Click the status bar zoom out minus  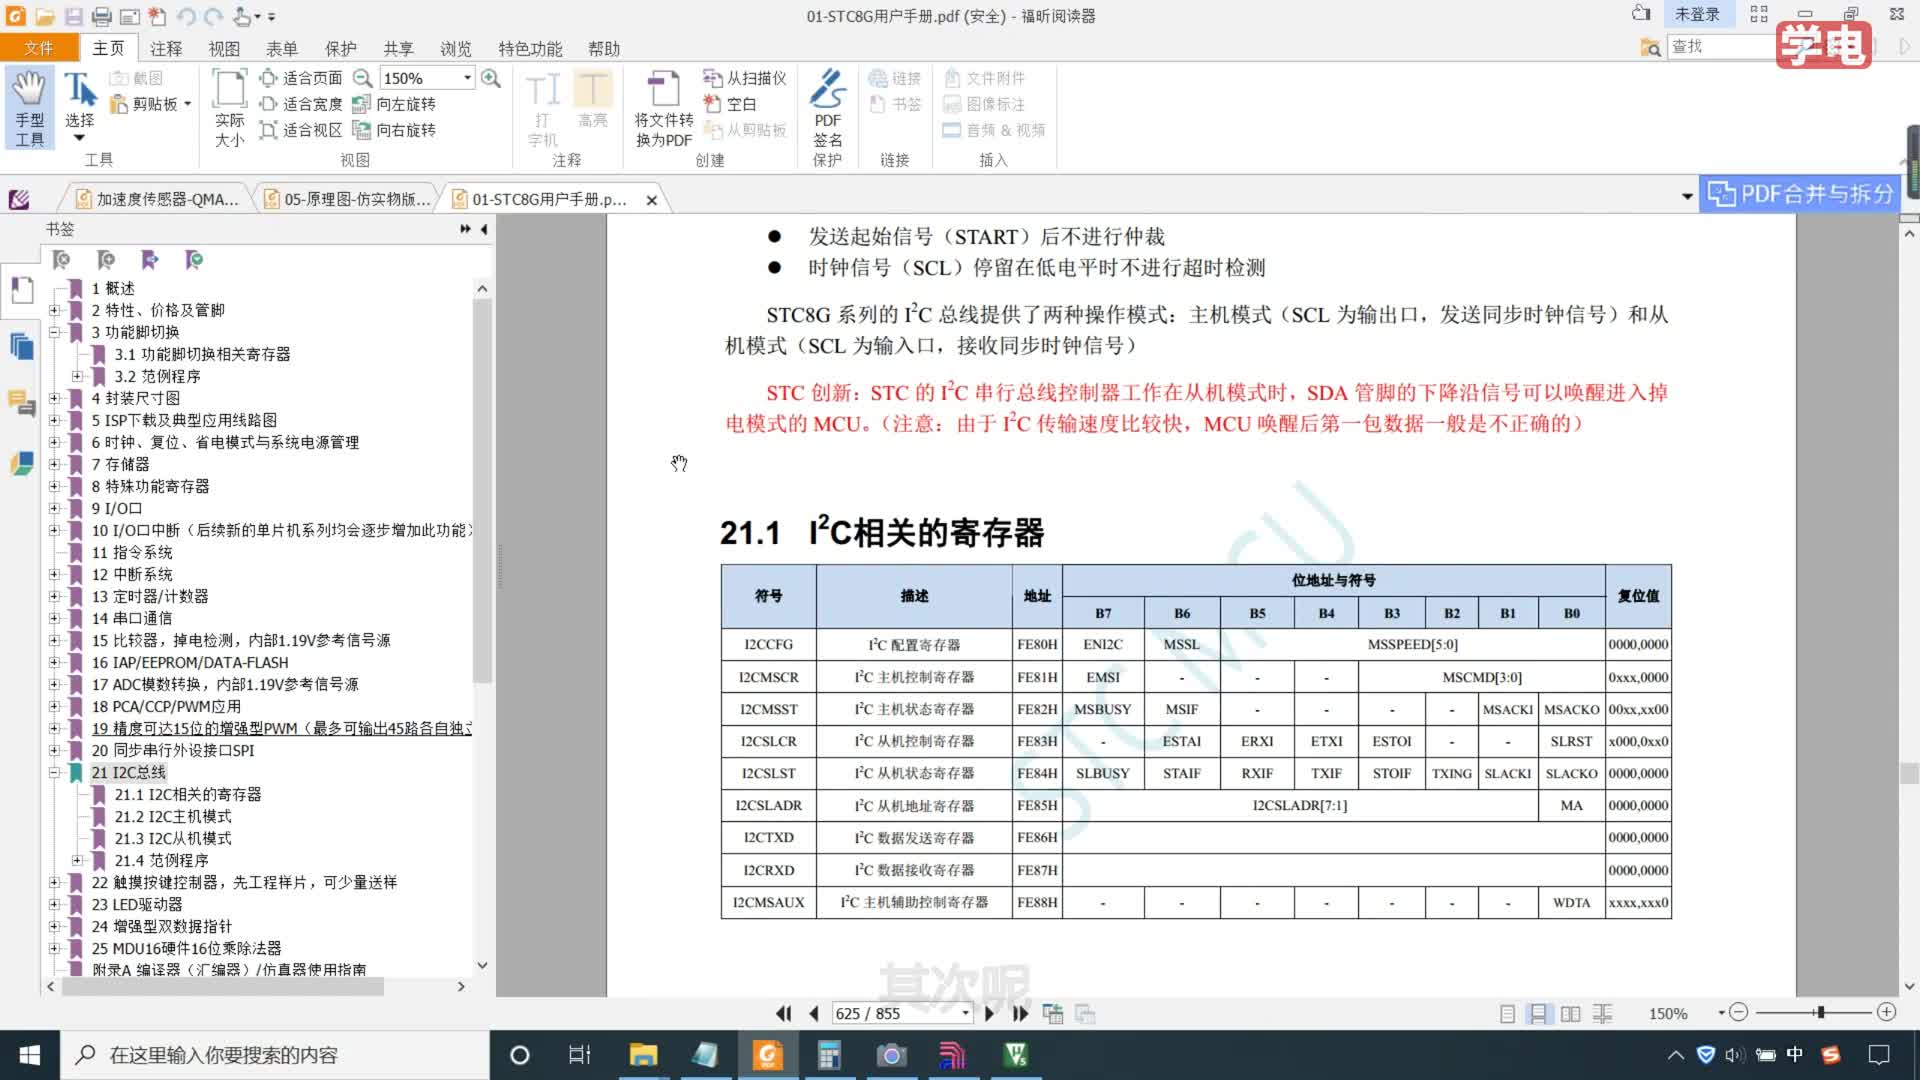(x=1739, y=1013)
